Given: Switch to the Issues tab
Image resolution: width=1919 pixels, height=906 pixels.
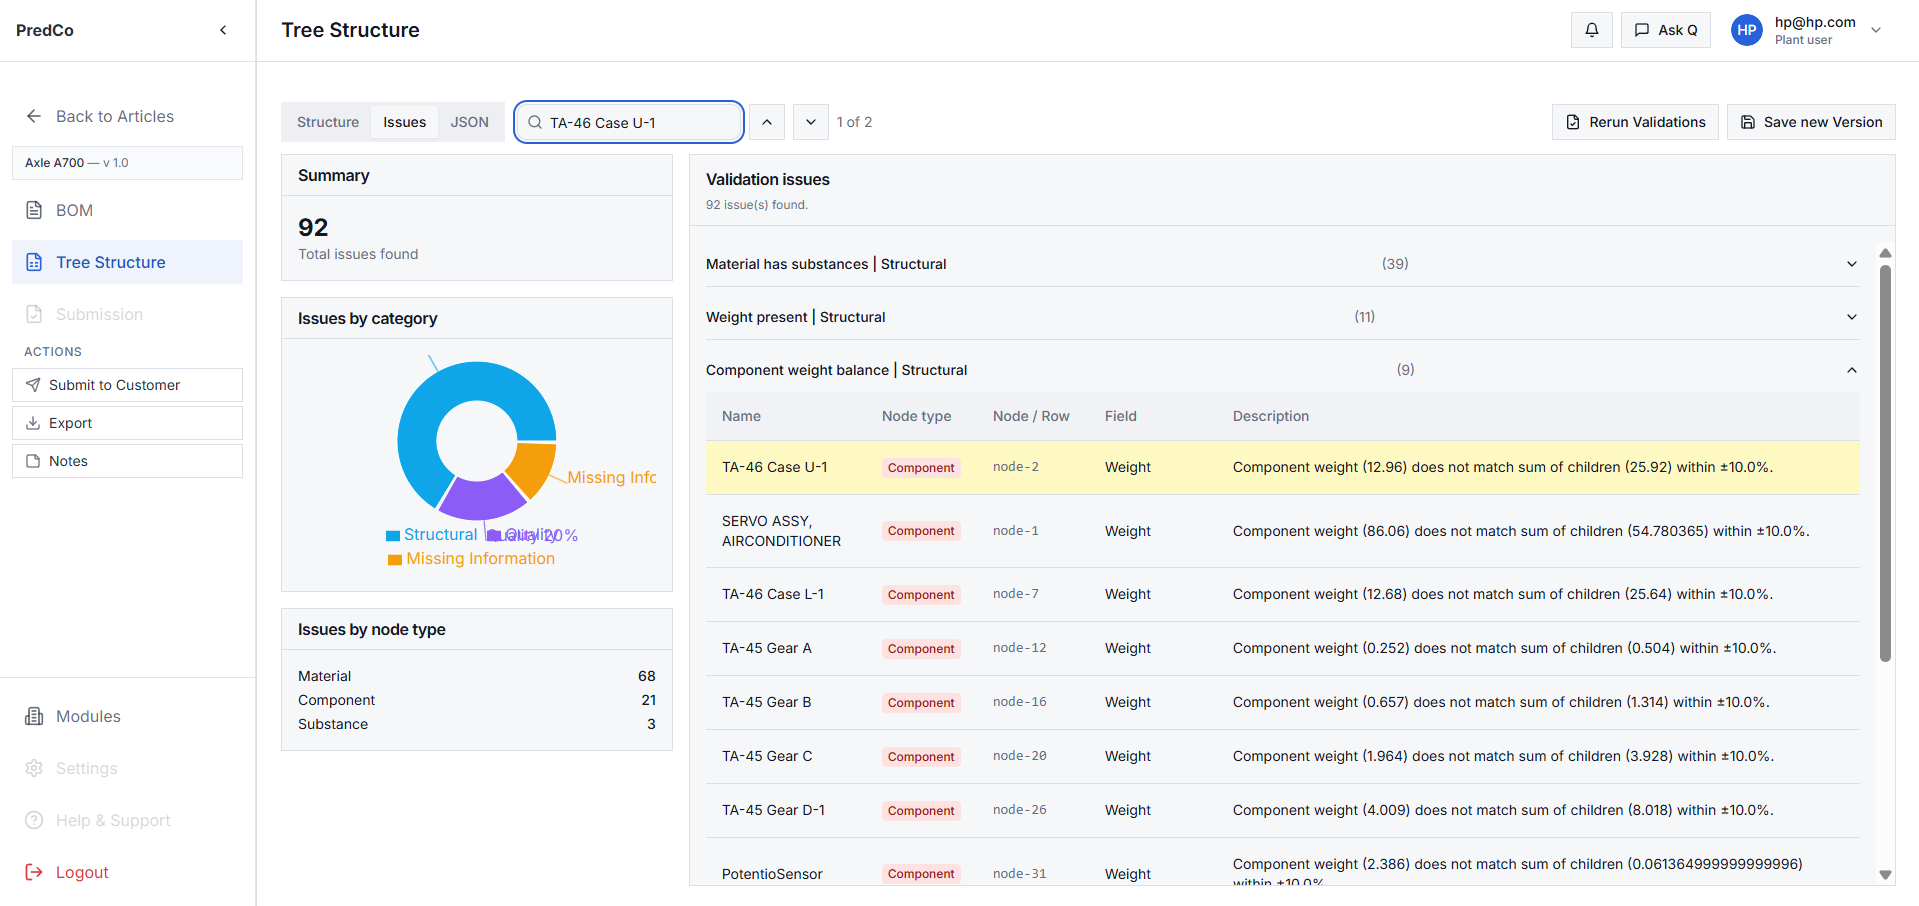Looking at the screenshot, I should click(405, 122).
